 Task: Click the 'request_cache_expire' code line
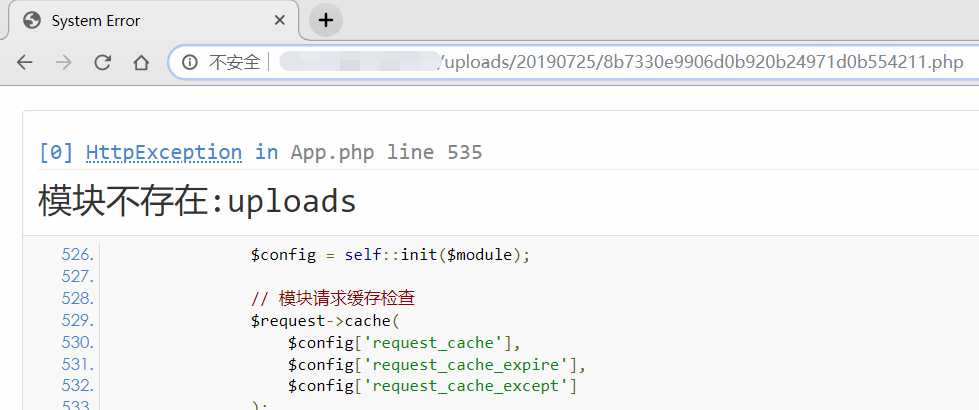point(437,364)
